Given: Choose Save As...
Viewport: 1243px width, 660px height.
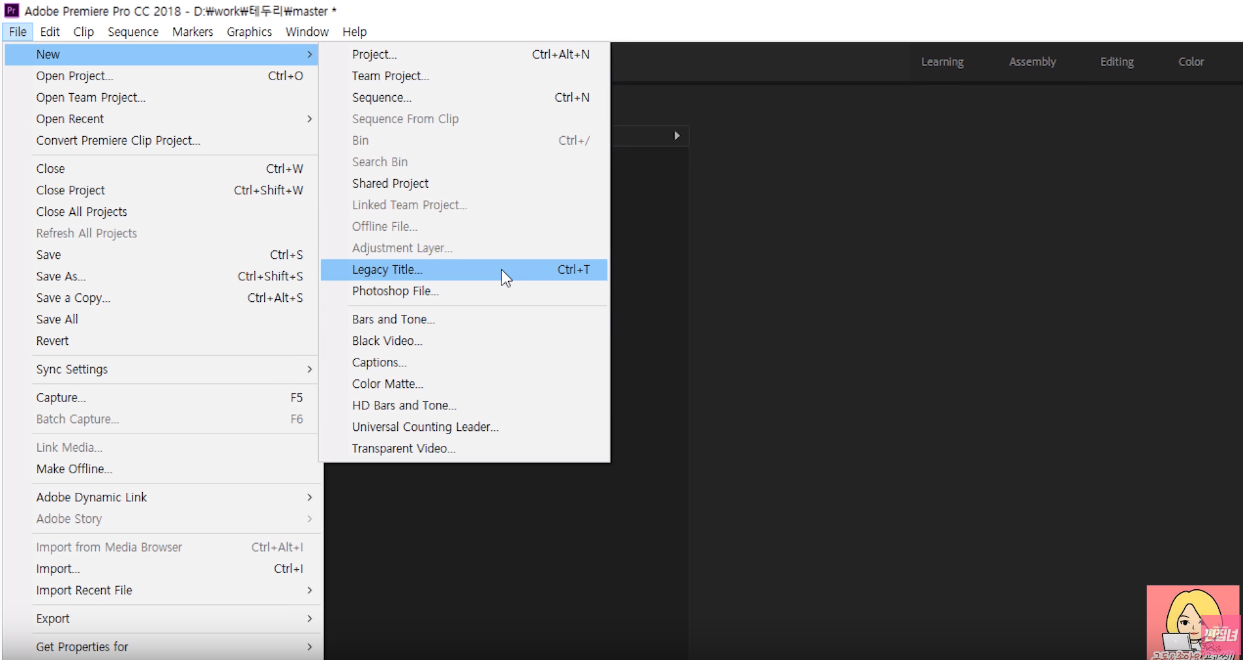Looking at the screenshot, I should point(161,276).
